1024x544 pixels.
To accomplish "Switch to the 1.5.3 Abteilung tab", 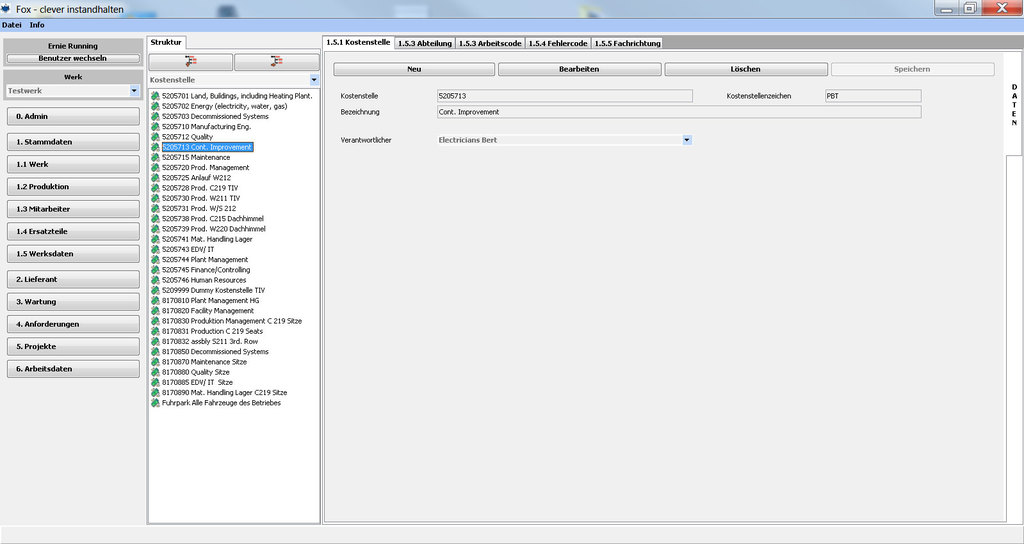I will [x=425, y=43].
